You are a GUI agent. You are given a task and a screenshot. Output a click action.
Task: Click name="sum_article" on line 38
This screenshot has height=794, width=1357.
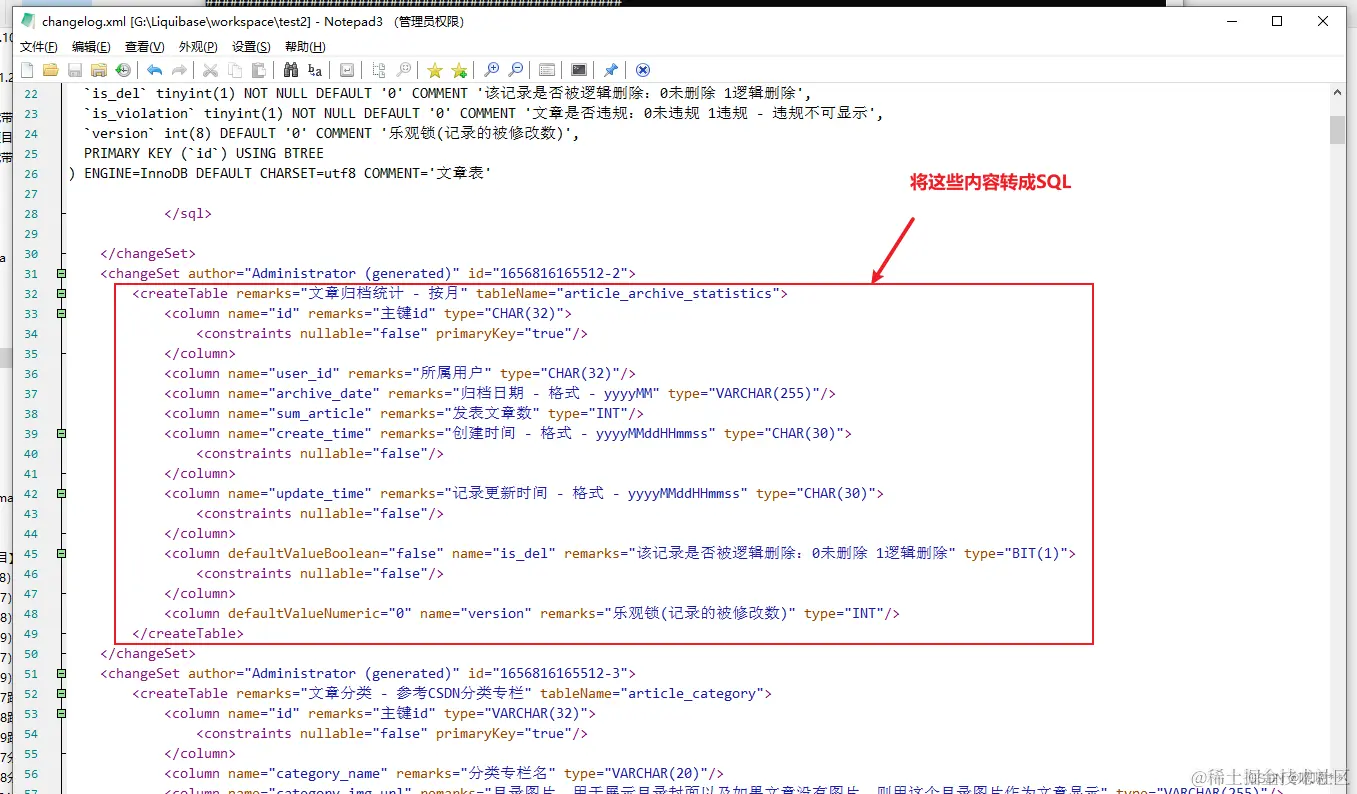tap(300, 413)
